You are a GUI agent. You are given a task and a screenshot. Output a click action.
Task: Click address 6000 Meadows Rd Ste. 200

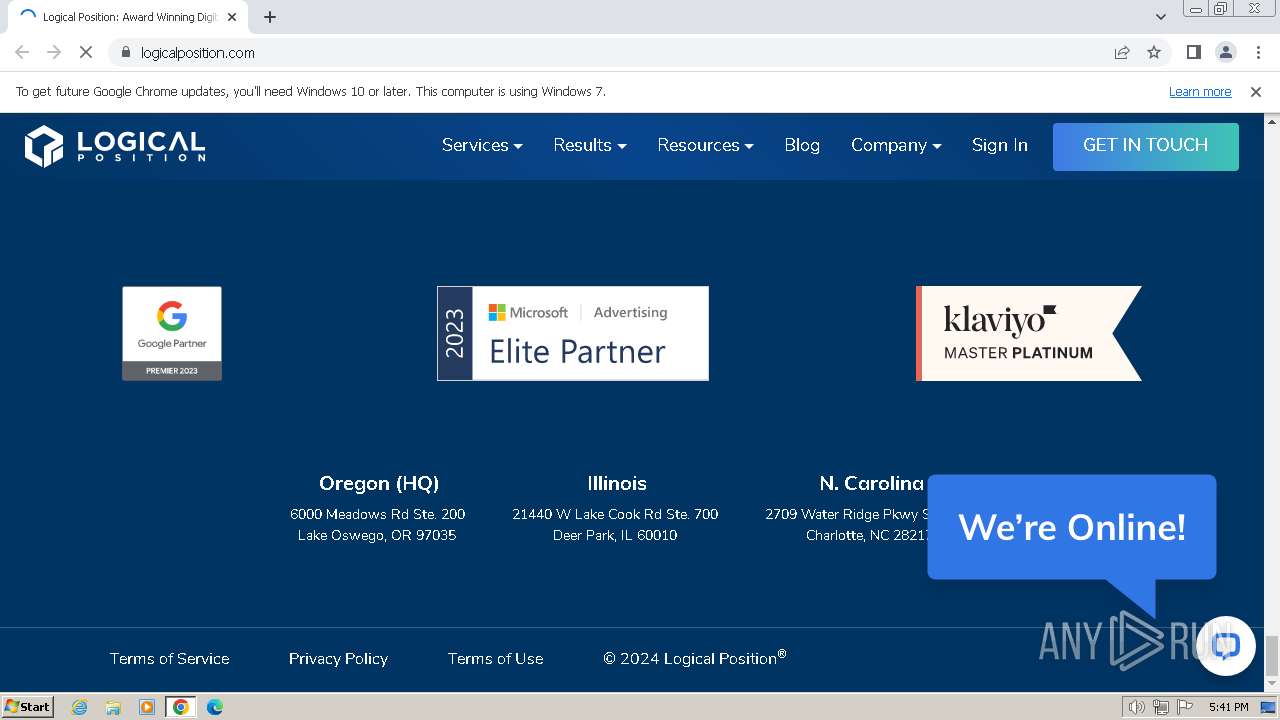378,514
